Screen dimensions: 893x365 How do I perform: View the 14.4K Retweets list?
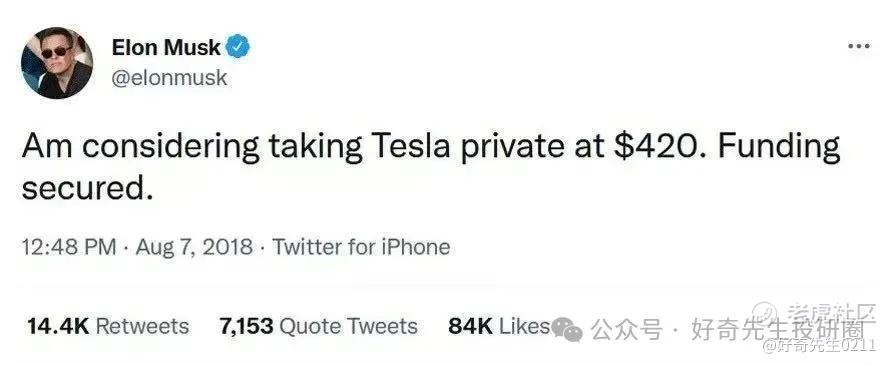[108, 326]
